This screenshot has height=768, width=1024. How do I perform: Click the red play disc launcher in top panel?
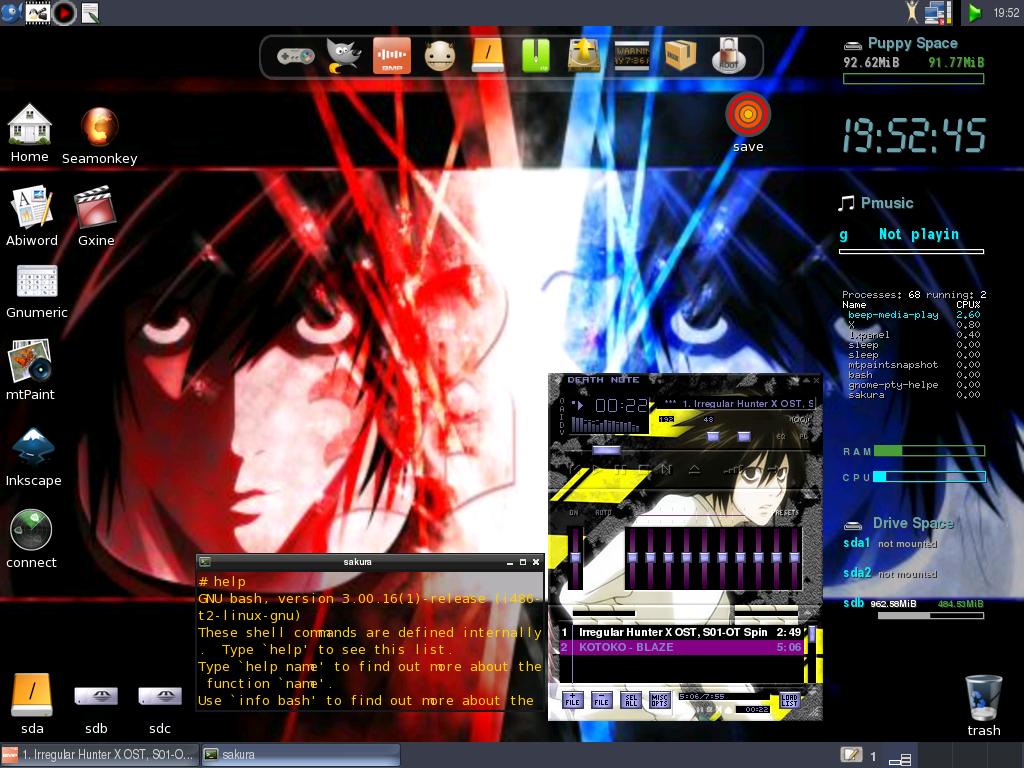(x=65, y=12)
